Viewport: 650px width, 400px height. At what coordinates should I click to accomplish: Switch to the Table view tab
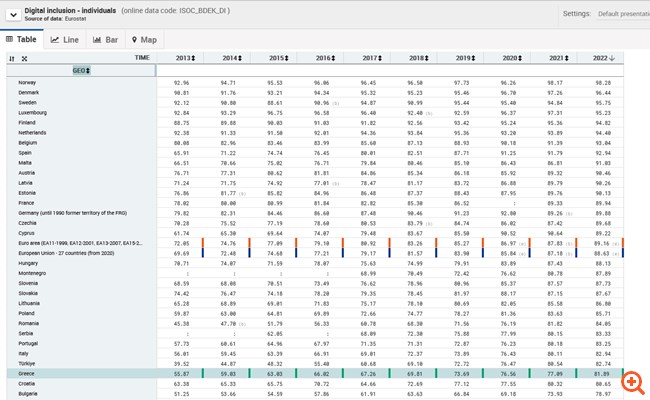(22, 39)
